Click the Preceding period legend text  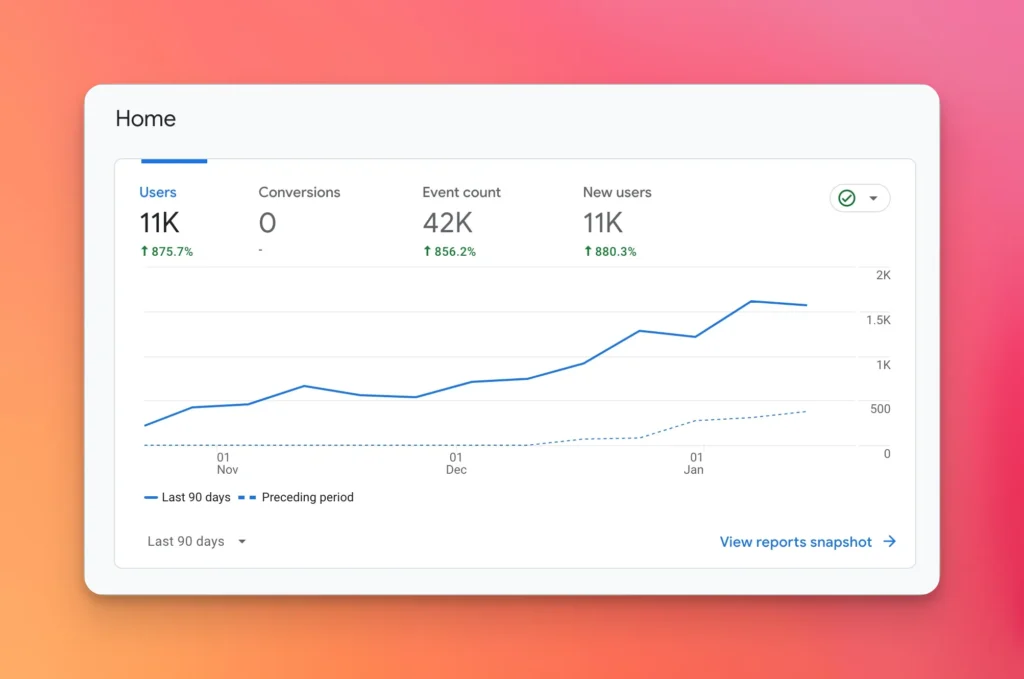(x=307, y=497)
